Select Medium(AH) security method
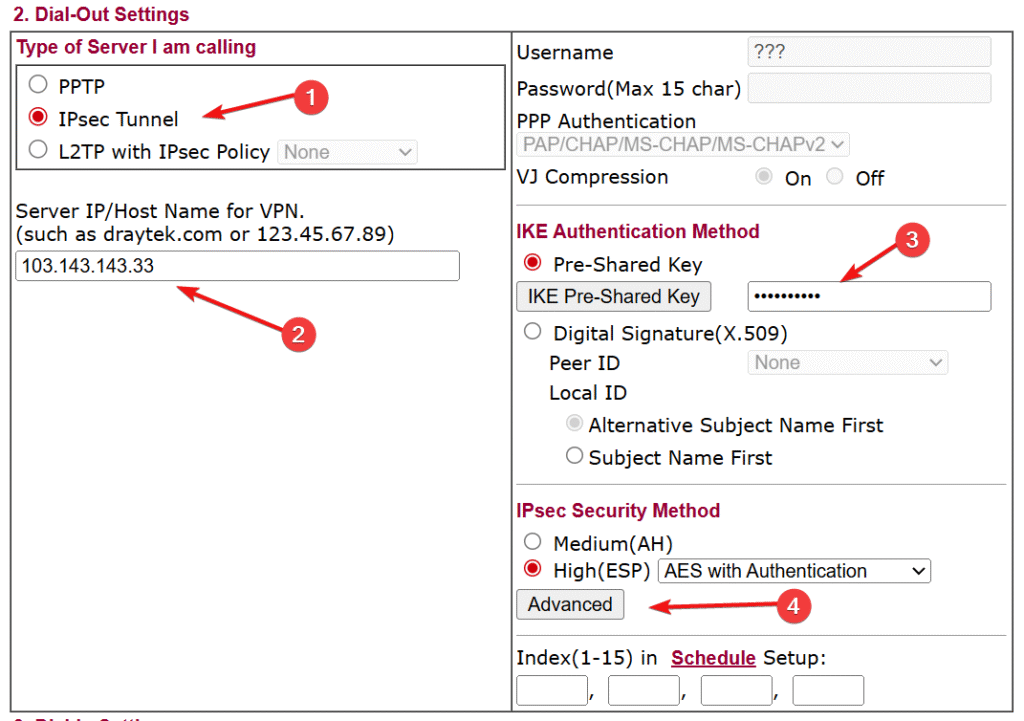This screenshot has height=721, width=1024. point(532,542)
